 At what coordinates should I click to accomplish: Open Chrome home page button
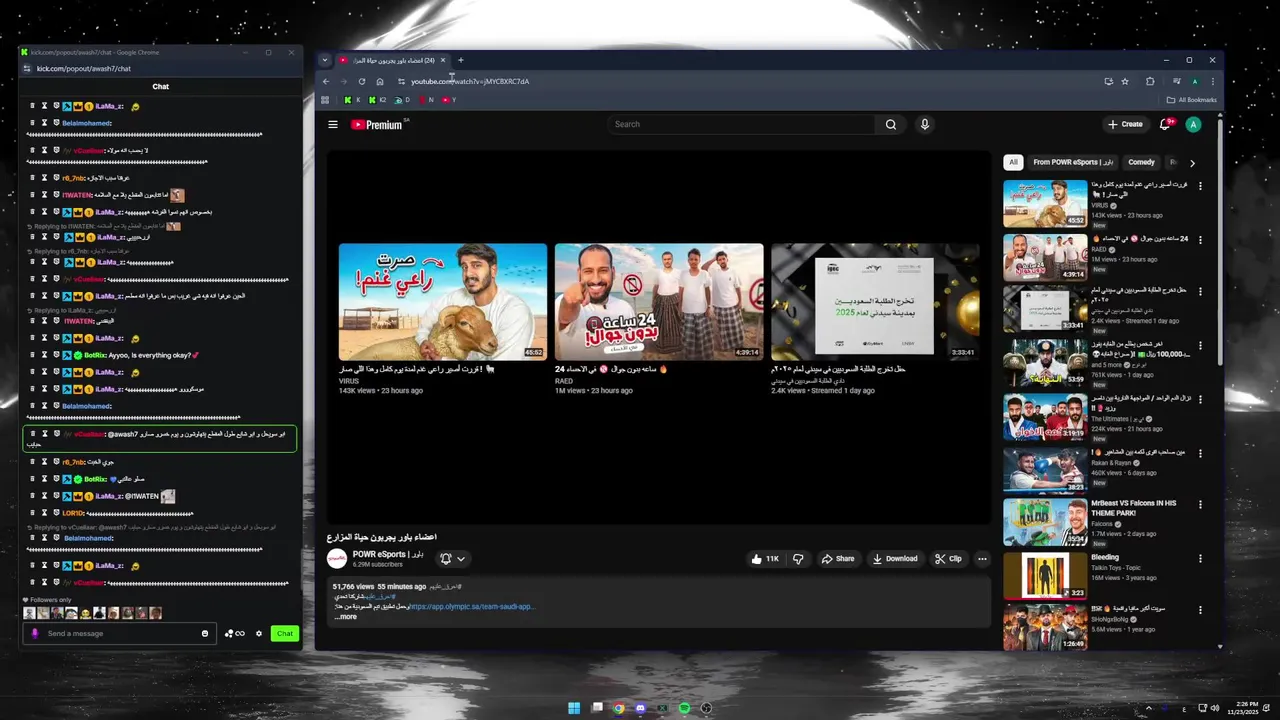[x=380, y=81]
